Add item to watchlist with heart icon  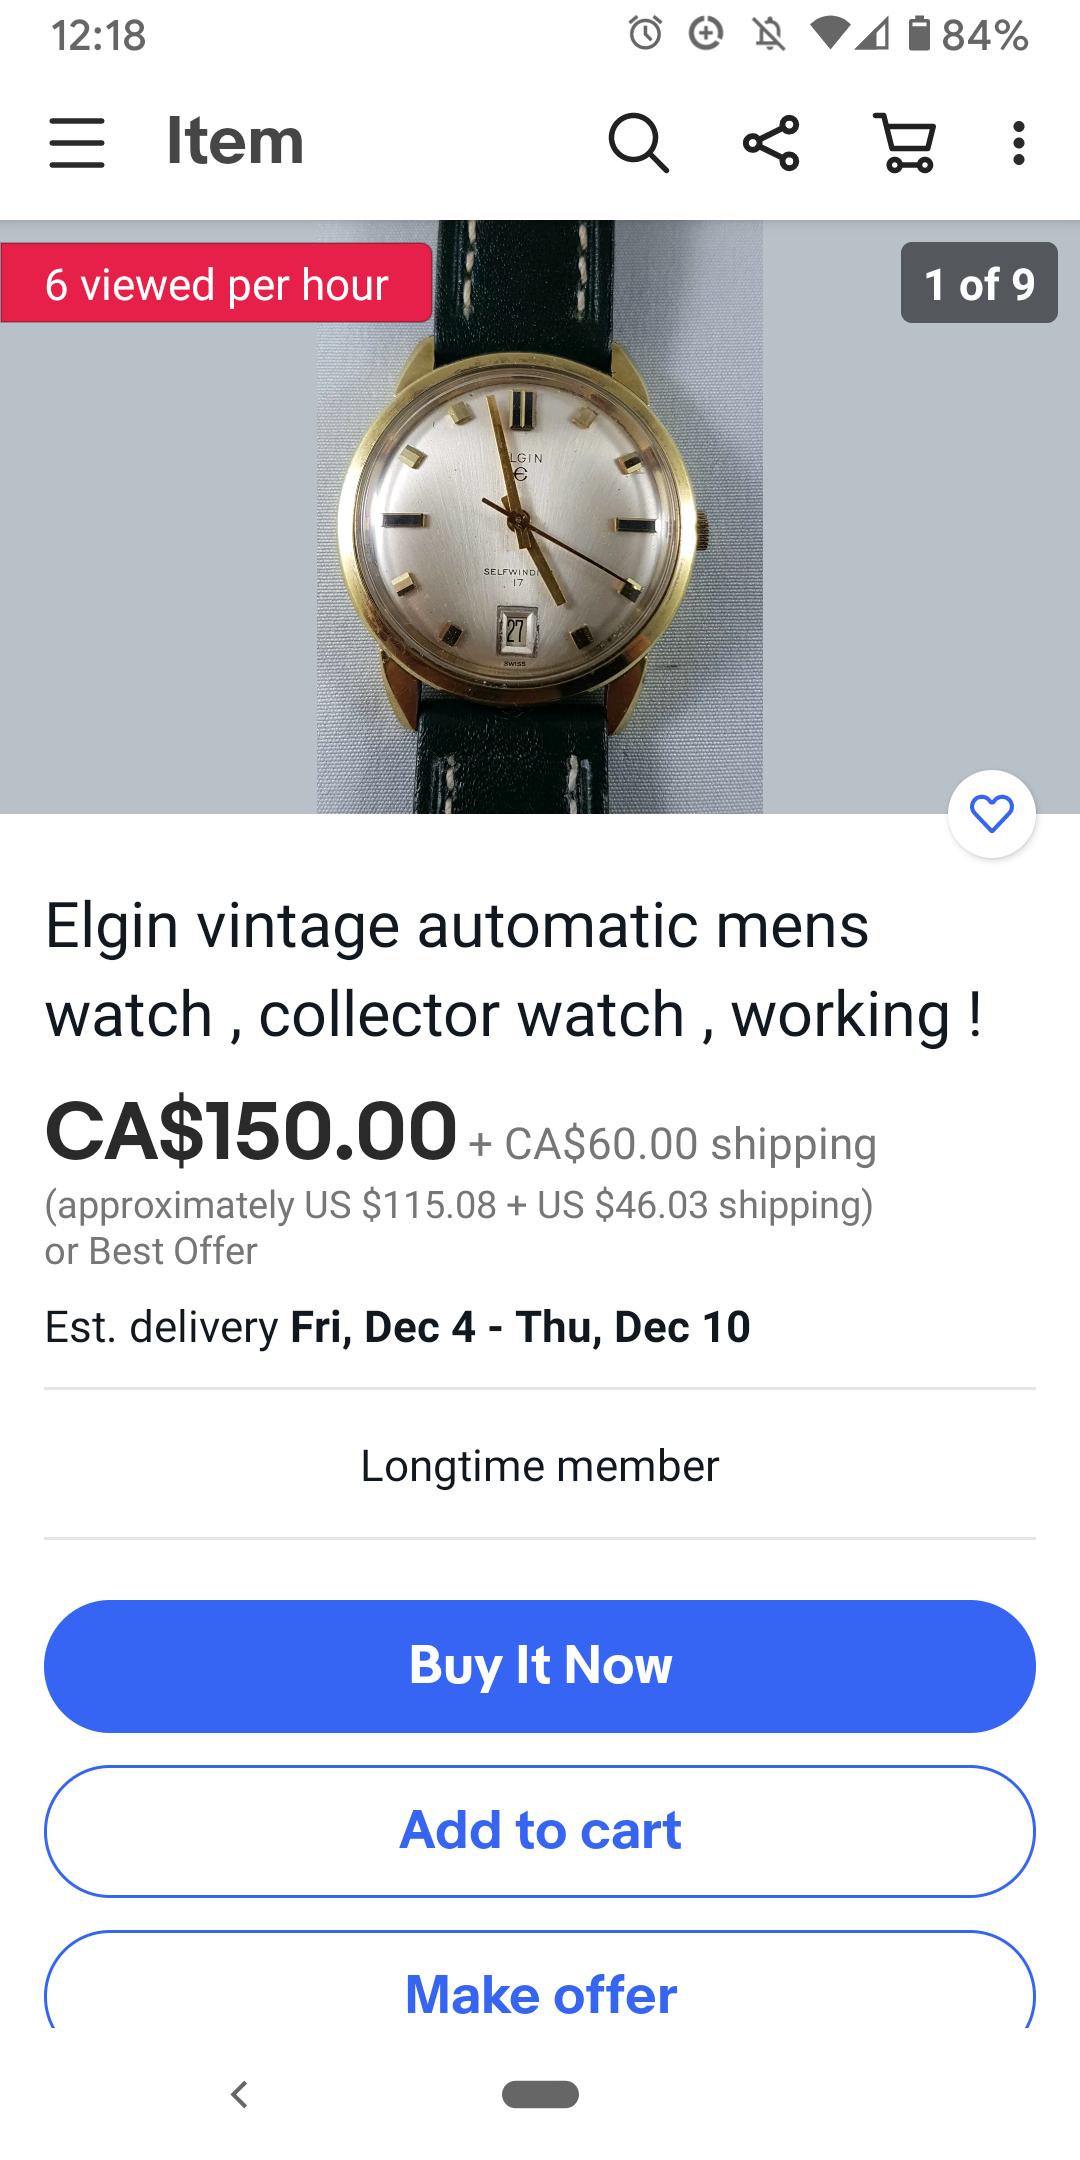(992, 814)
